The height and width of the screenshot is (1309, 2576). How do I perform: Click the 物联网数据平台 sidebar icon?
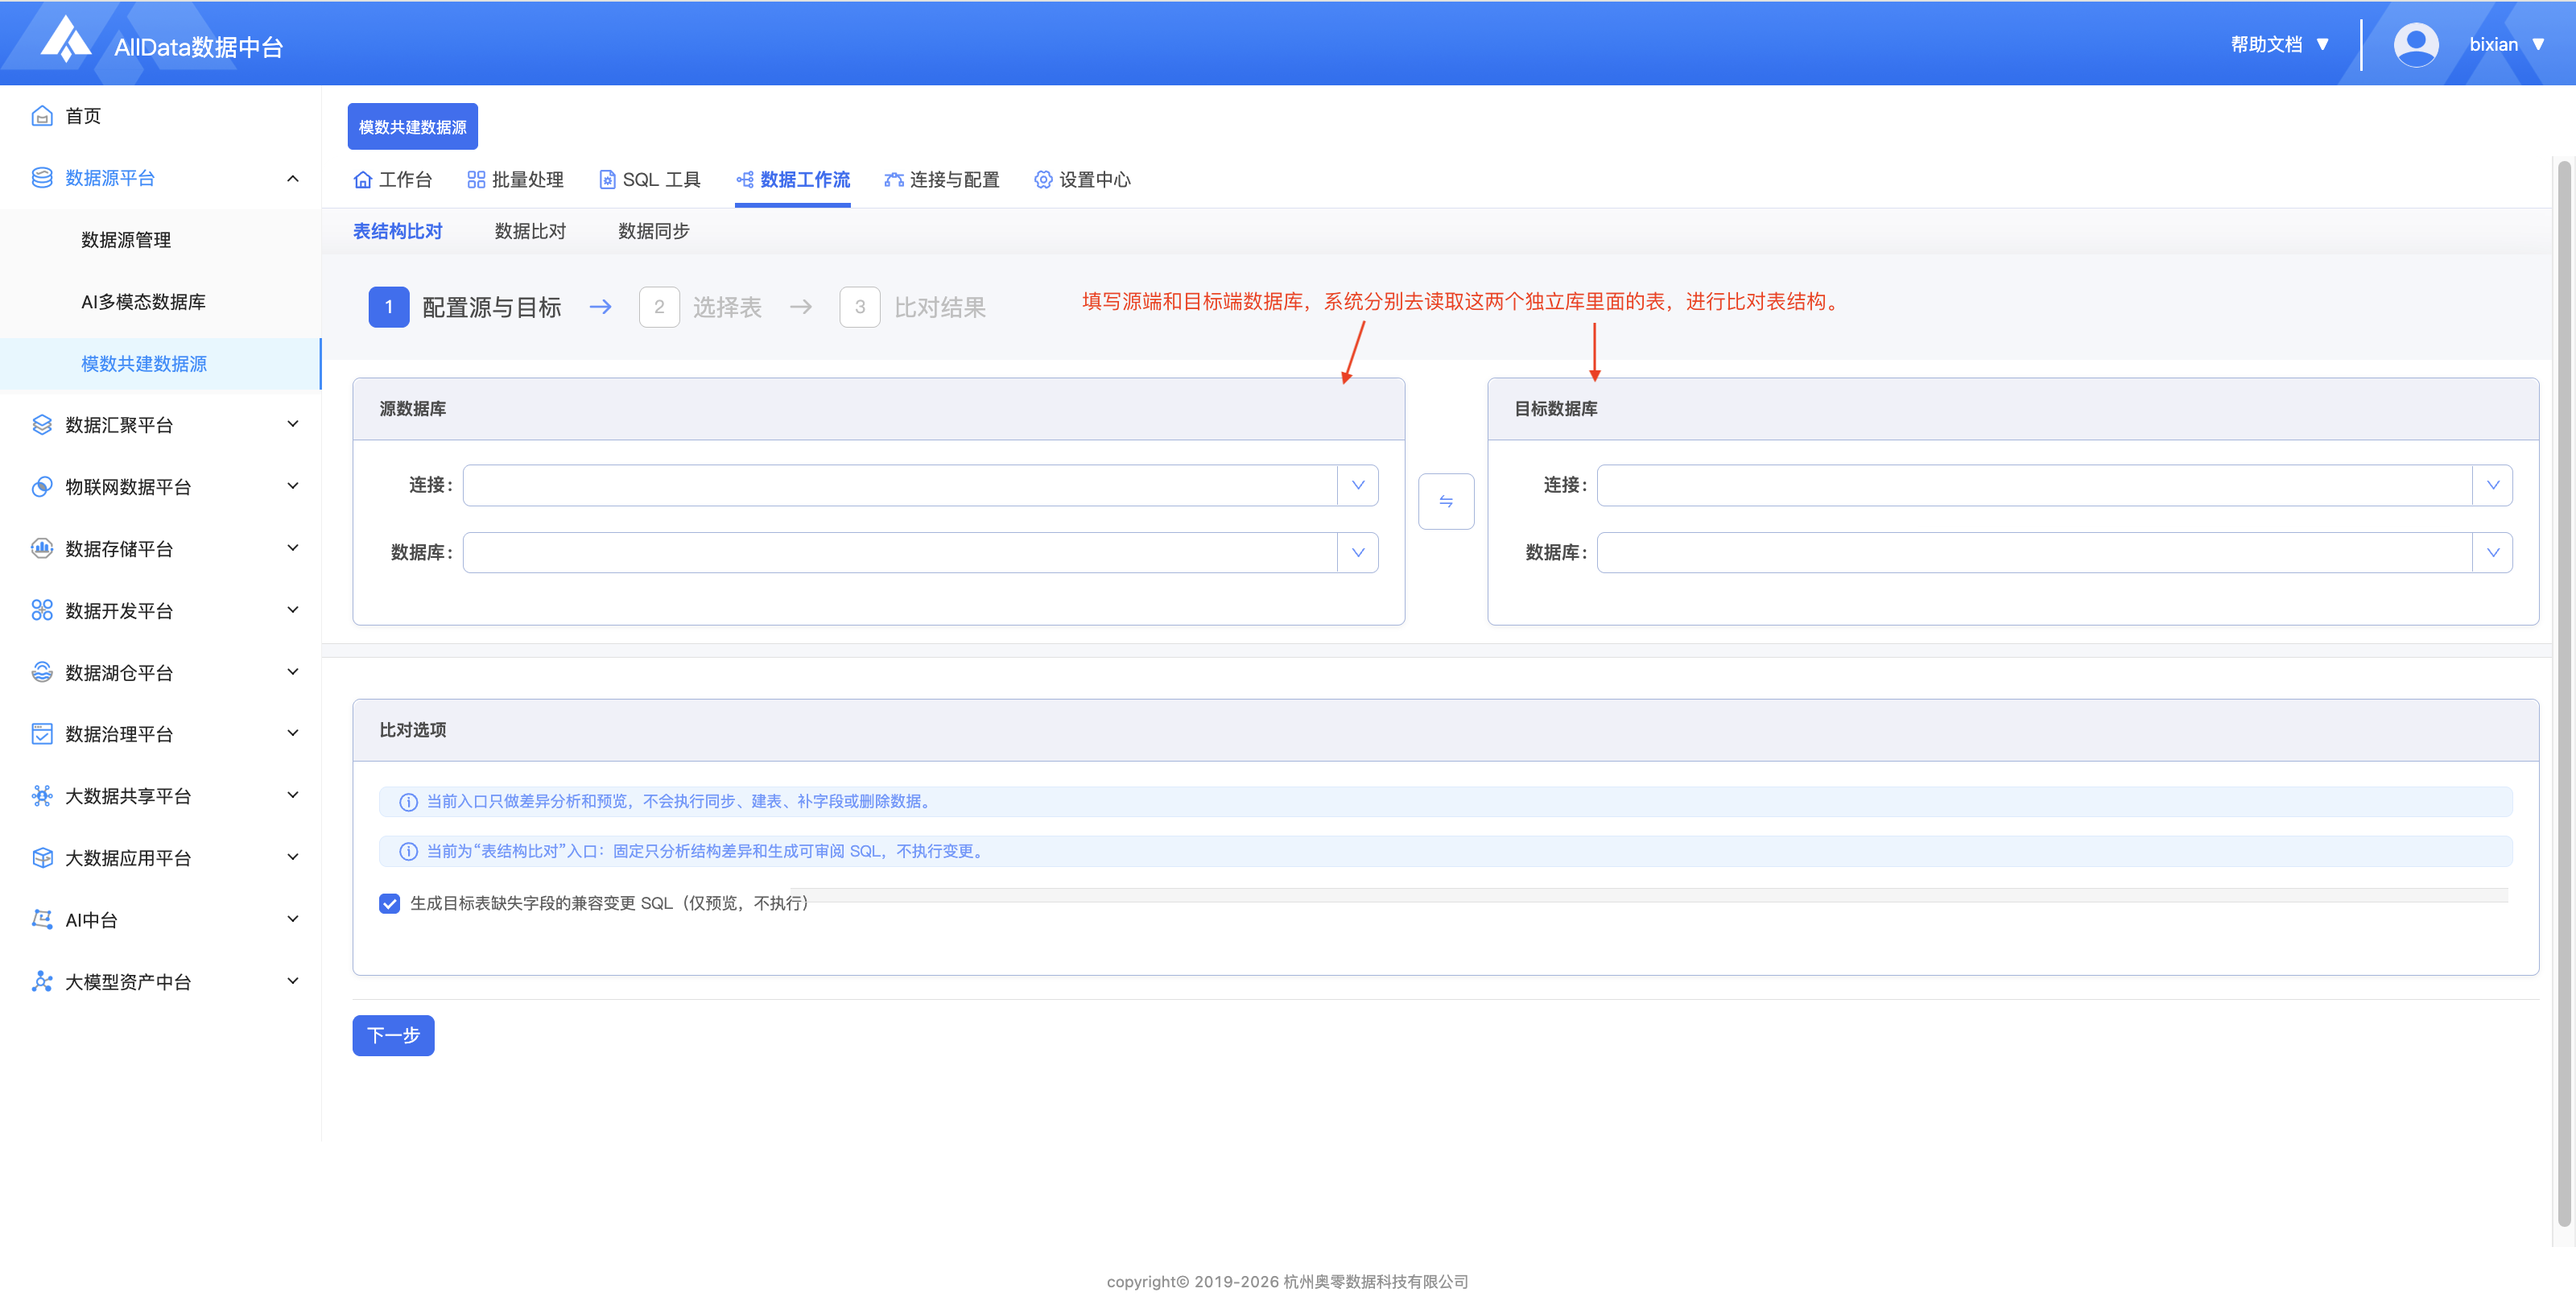pyautogui.click(x=42, y=487)
